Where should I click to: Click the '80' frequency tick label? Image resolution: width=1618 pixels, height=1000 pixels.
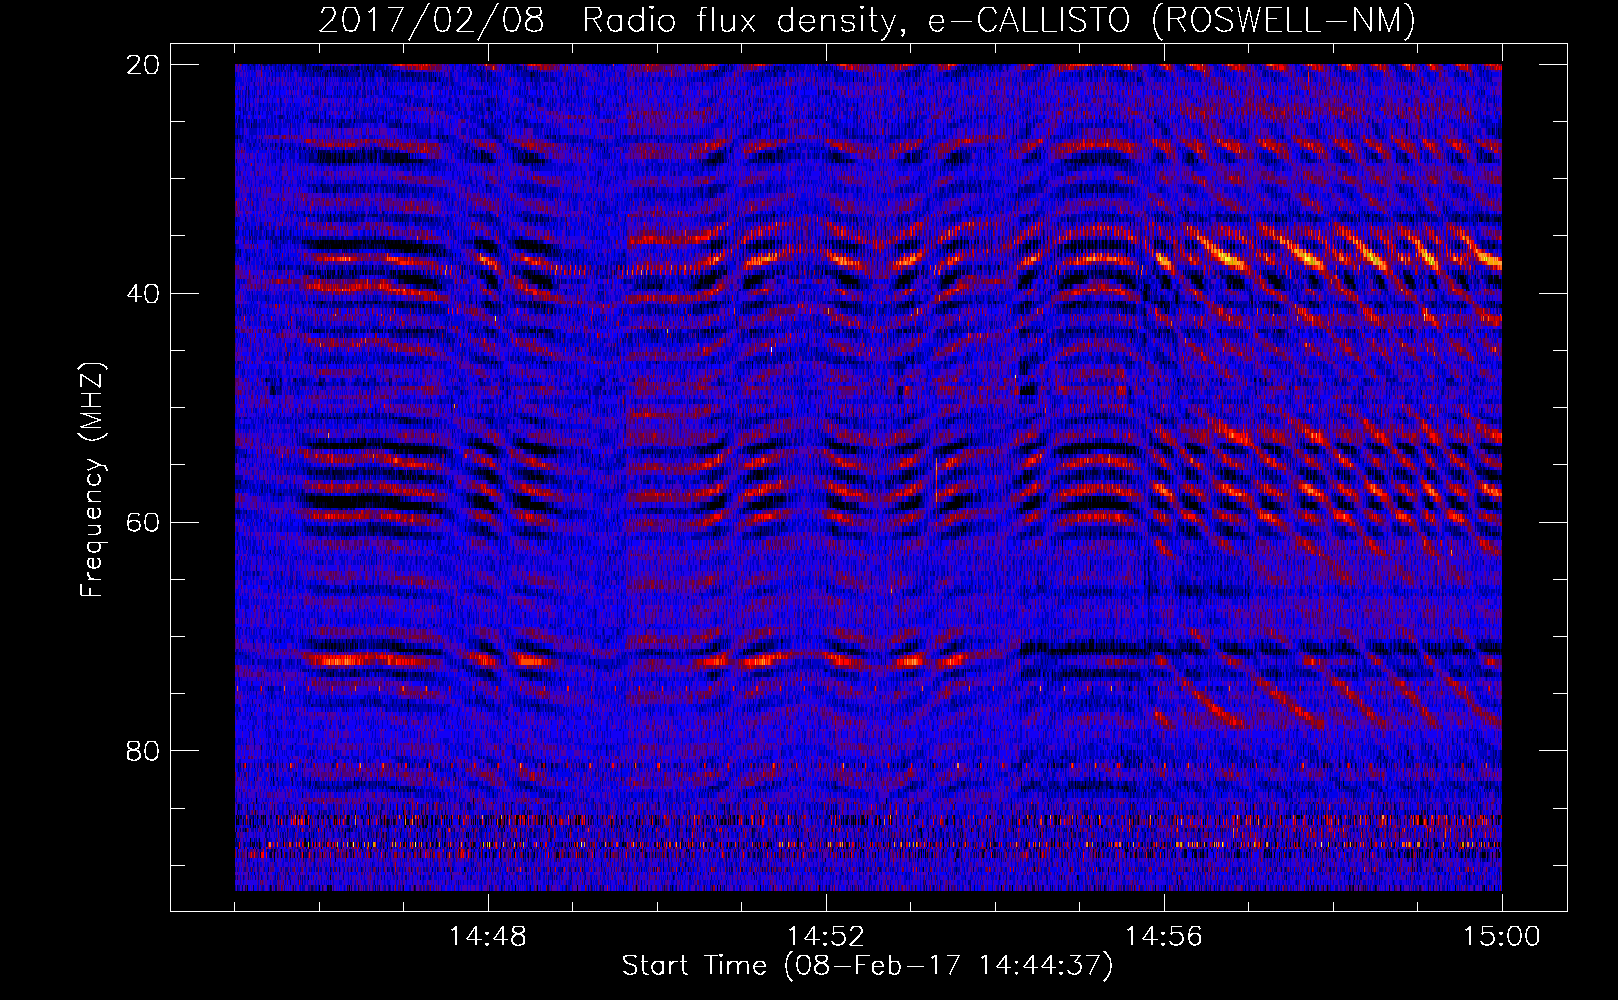point(144,751)
